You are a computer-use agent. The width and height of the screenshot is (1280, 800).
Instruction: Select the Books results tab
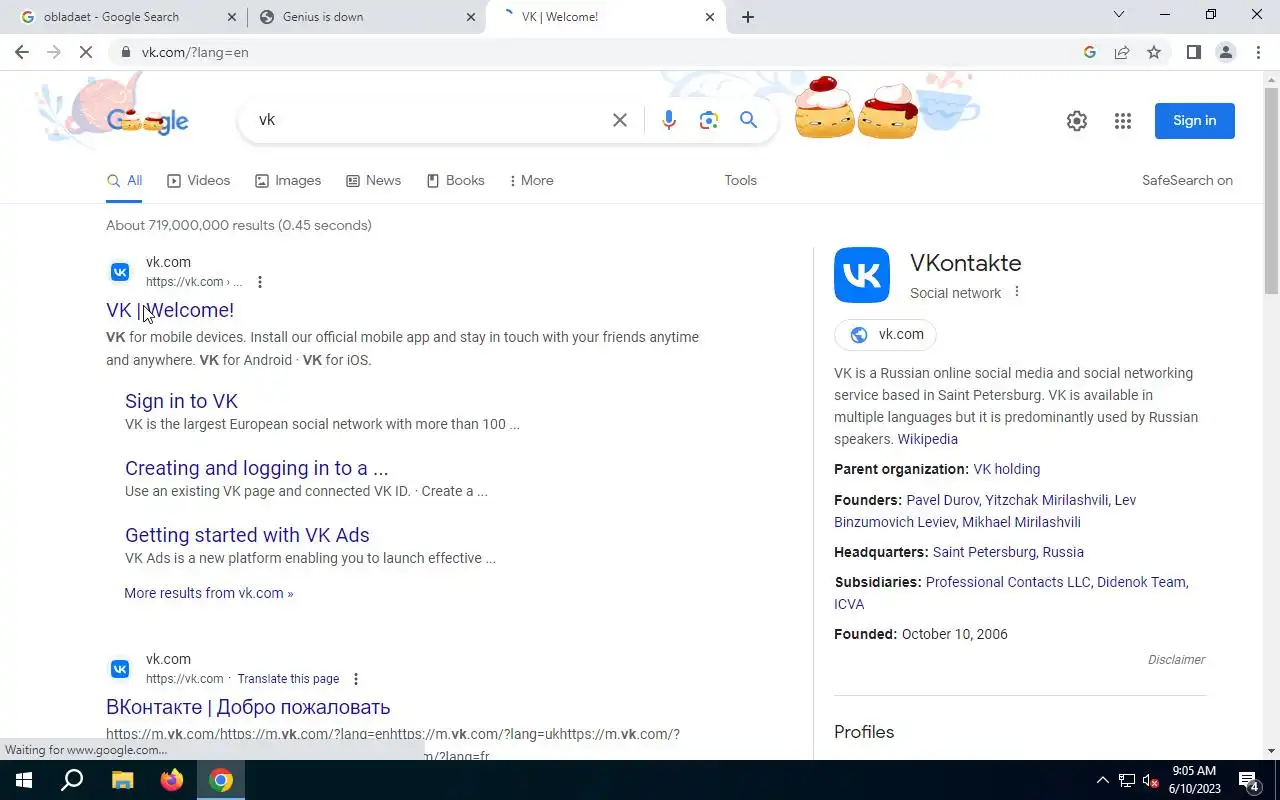click(455, 181)
